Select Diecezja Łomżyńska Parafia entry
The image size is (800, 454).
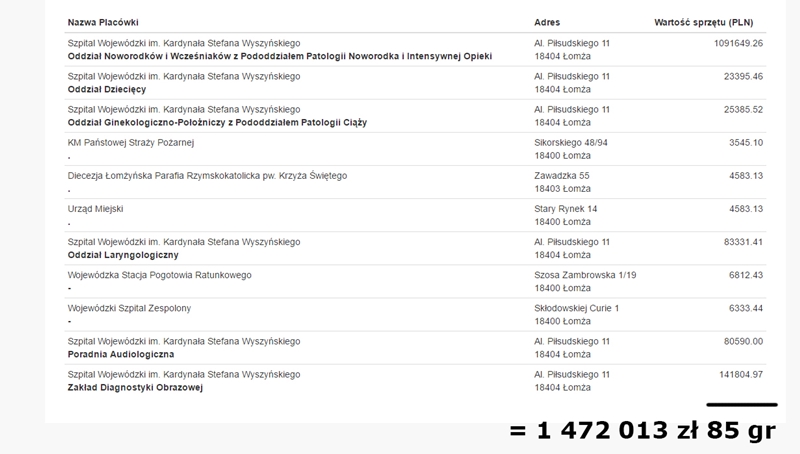tap(207, 176)
